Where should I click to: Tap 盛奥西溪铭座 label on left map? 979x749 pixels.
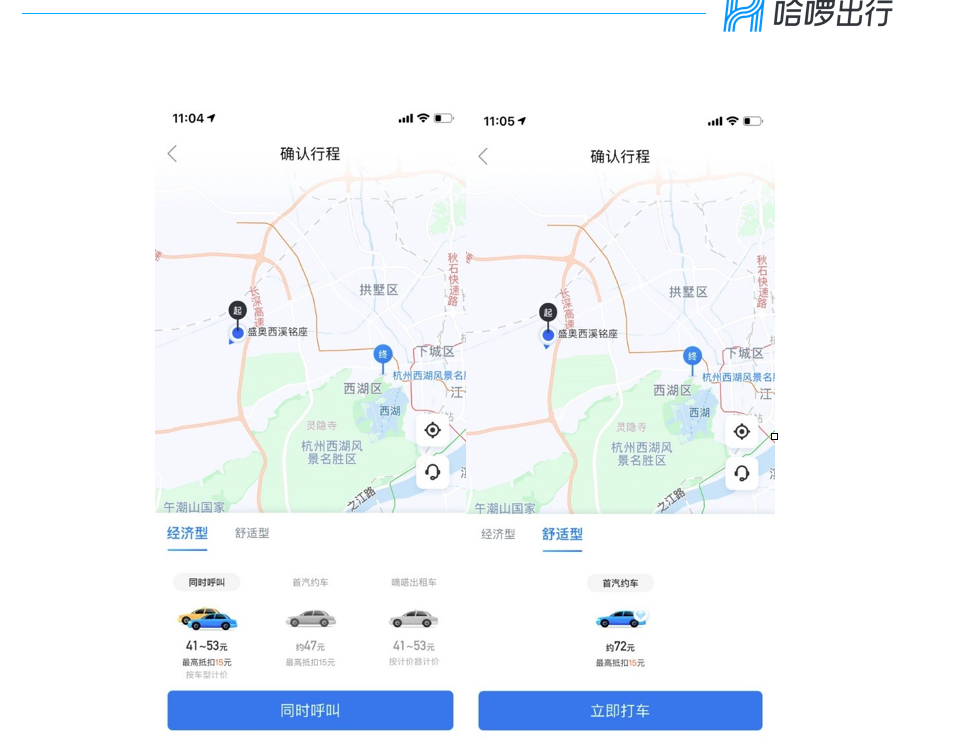tap(277, 332)
